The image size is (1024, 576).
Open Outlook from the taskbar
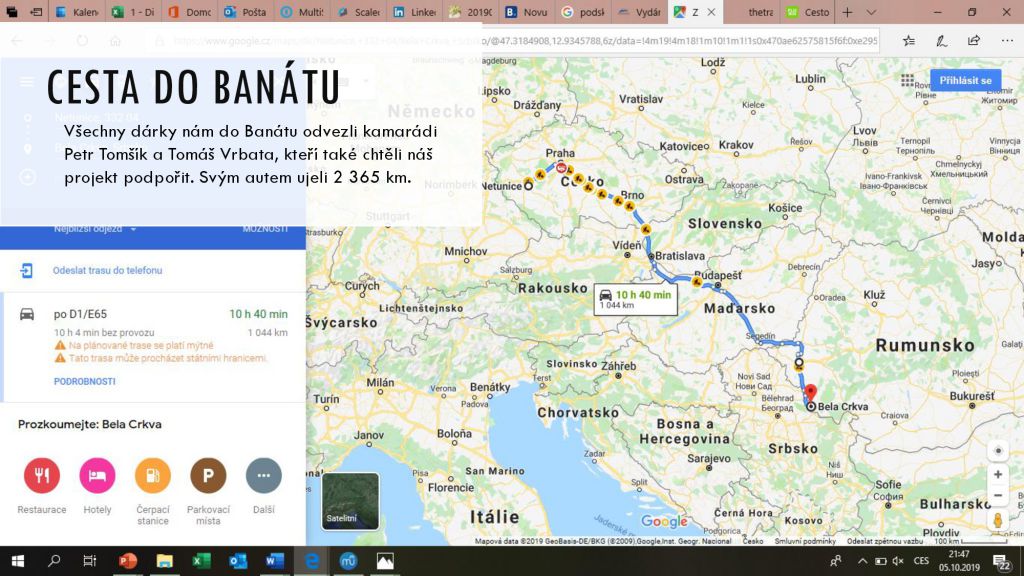[x=238, y=561]
